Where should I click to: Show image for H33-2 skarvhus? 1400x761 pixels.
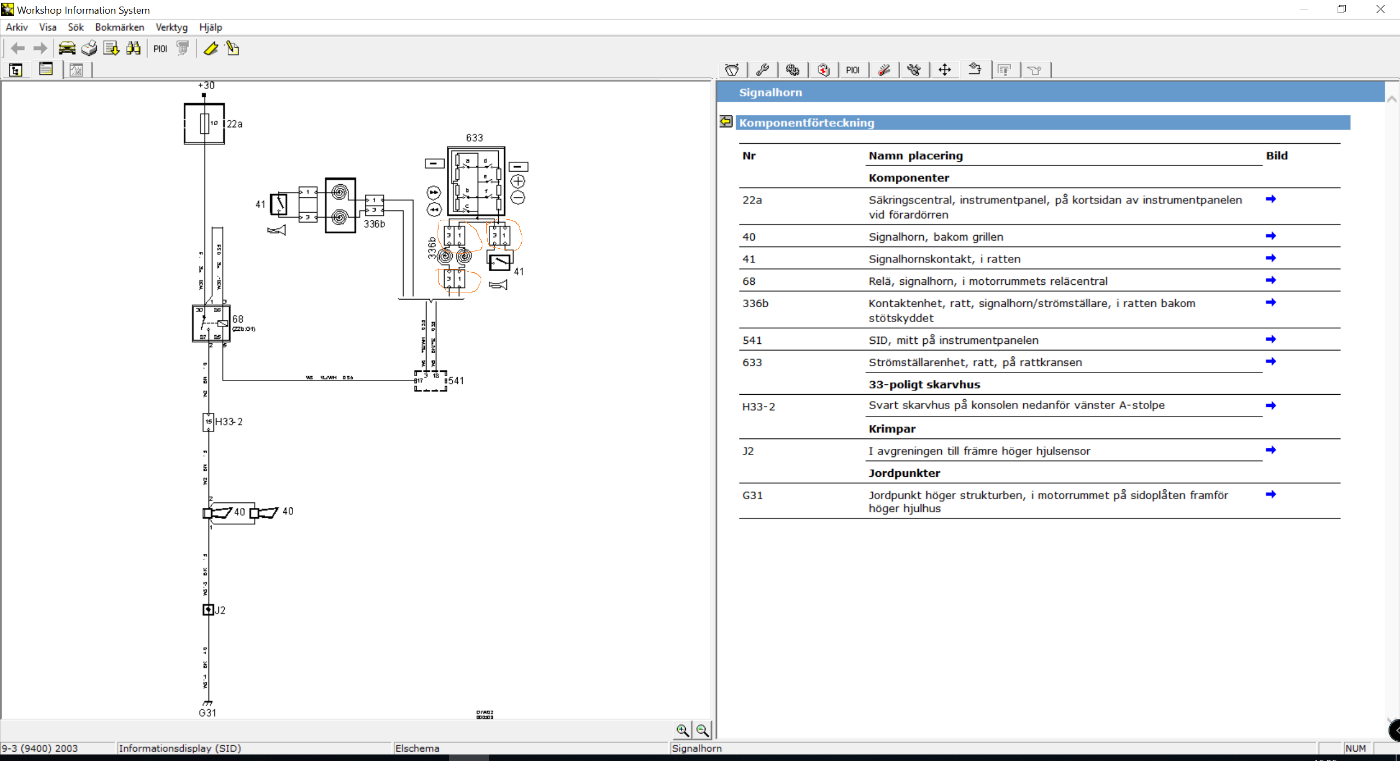(1271, 405)
